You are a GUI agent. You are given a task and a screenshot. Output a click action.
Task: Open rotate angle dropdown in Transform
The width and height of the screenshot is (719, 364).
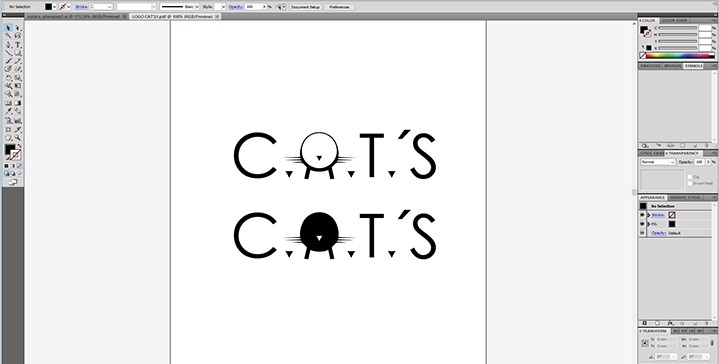click(674, 357)
